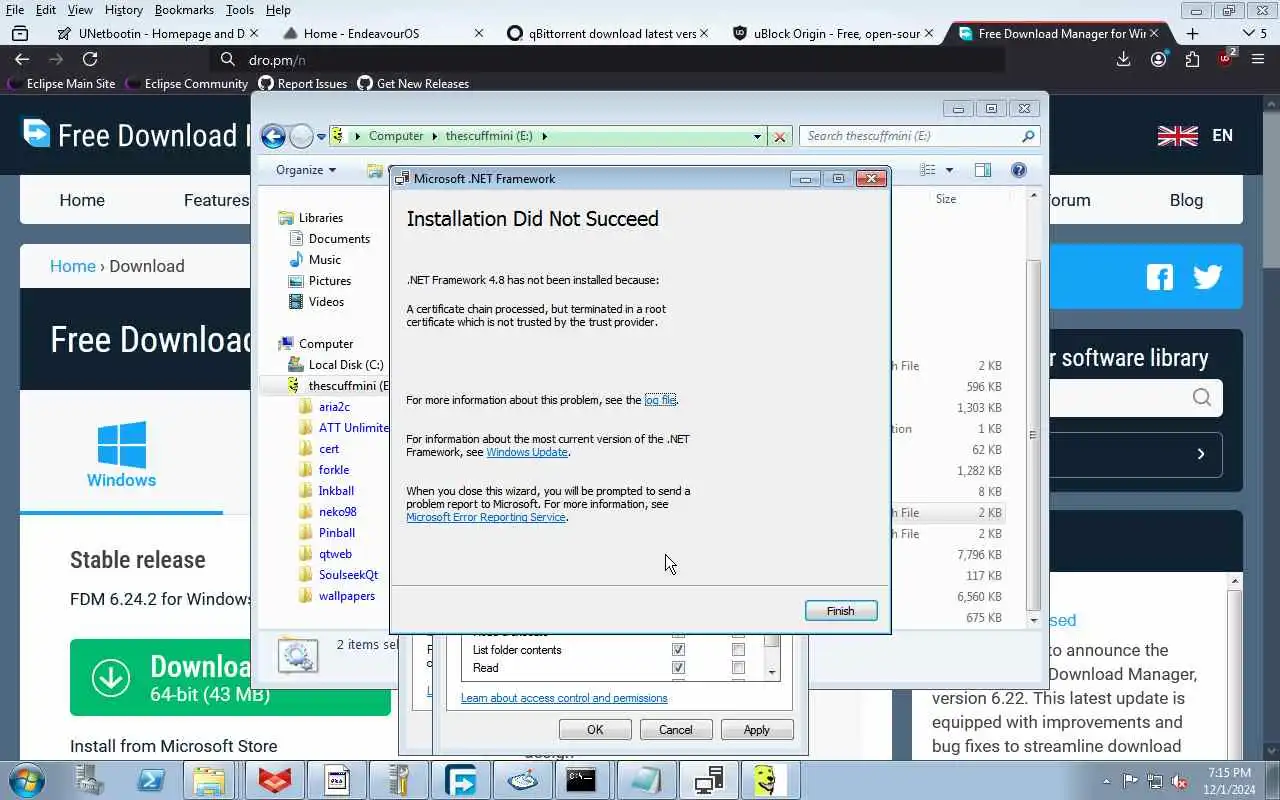This screenshot has width=1280, height=800.
Task: Click Finish in the .NET Framework dialog
Action: pyautogui.click(x=841, y=611)
